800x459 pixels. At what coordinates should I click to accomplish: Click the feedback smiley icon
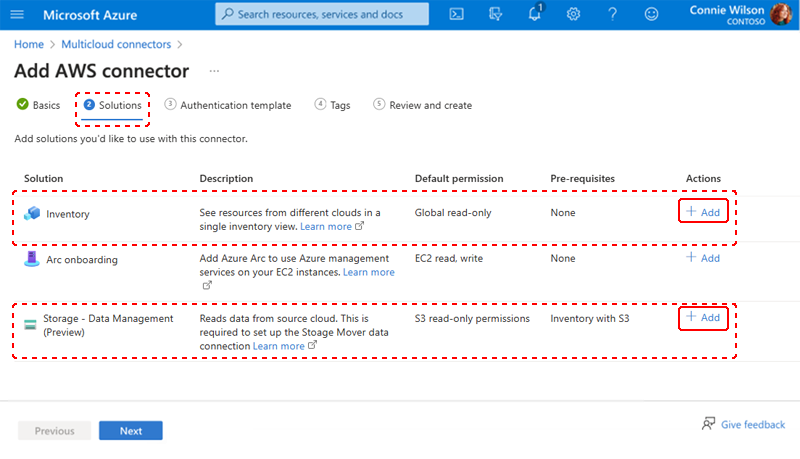click(651, 14)
